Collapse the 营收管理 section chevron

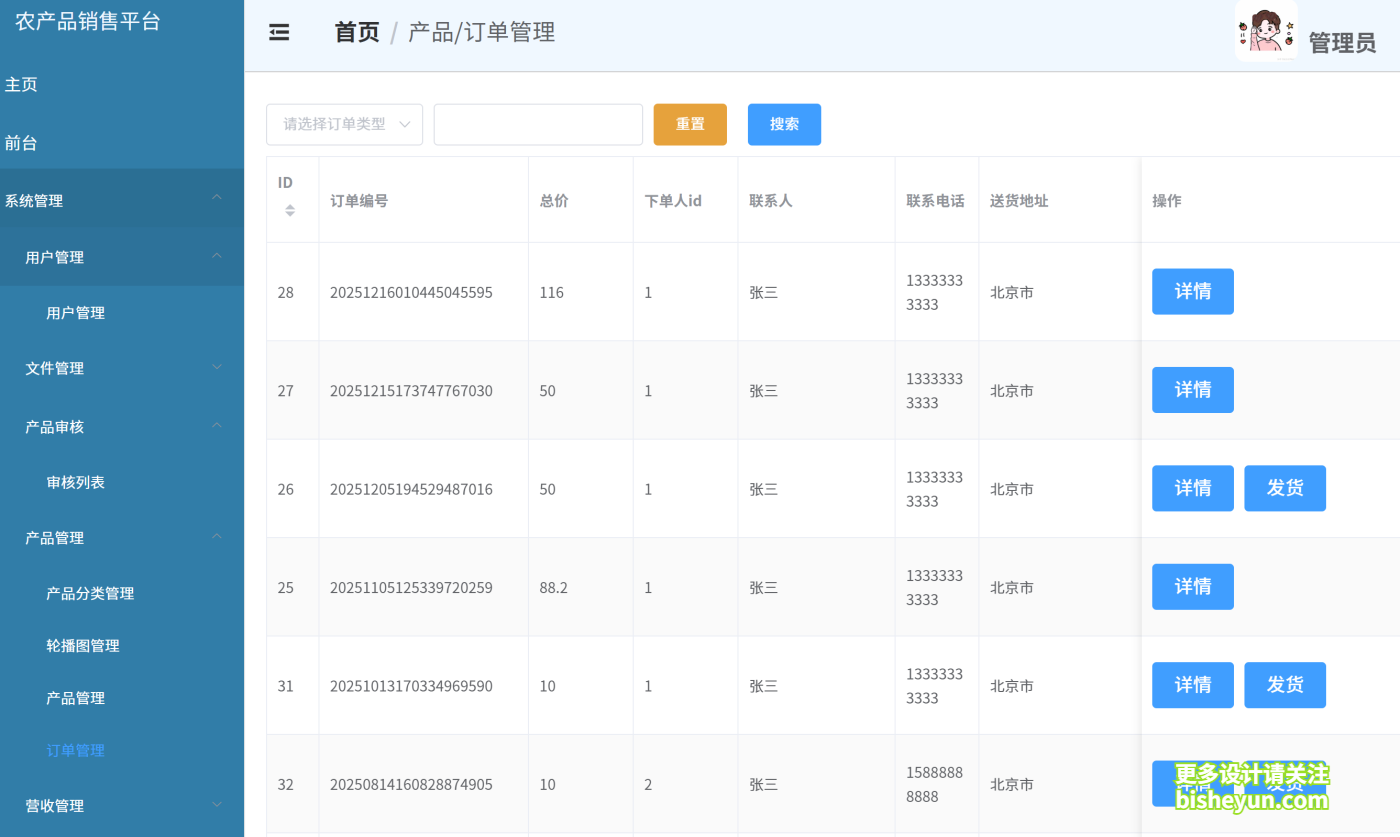point(217,805)
